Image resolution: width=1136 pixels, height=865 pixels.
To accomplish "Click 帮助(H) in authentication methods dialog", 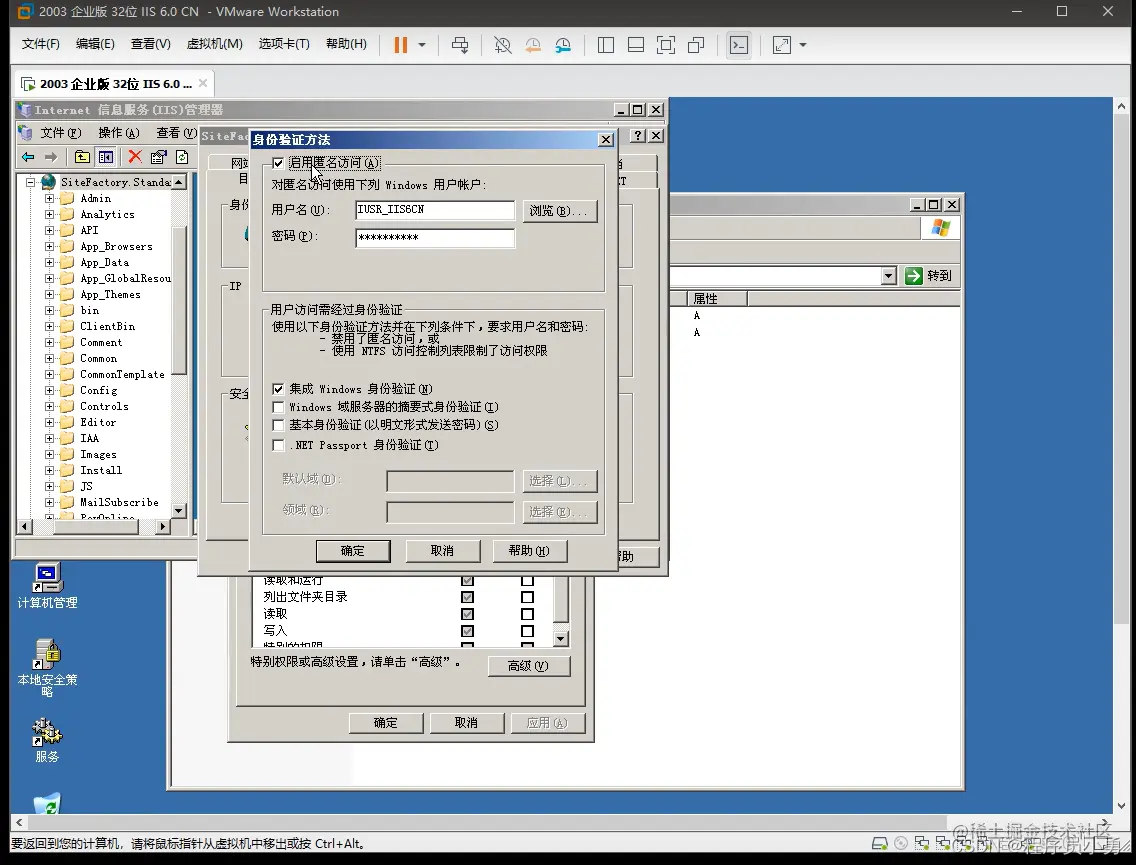I will click(x=529, y=551).
